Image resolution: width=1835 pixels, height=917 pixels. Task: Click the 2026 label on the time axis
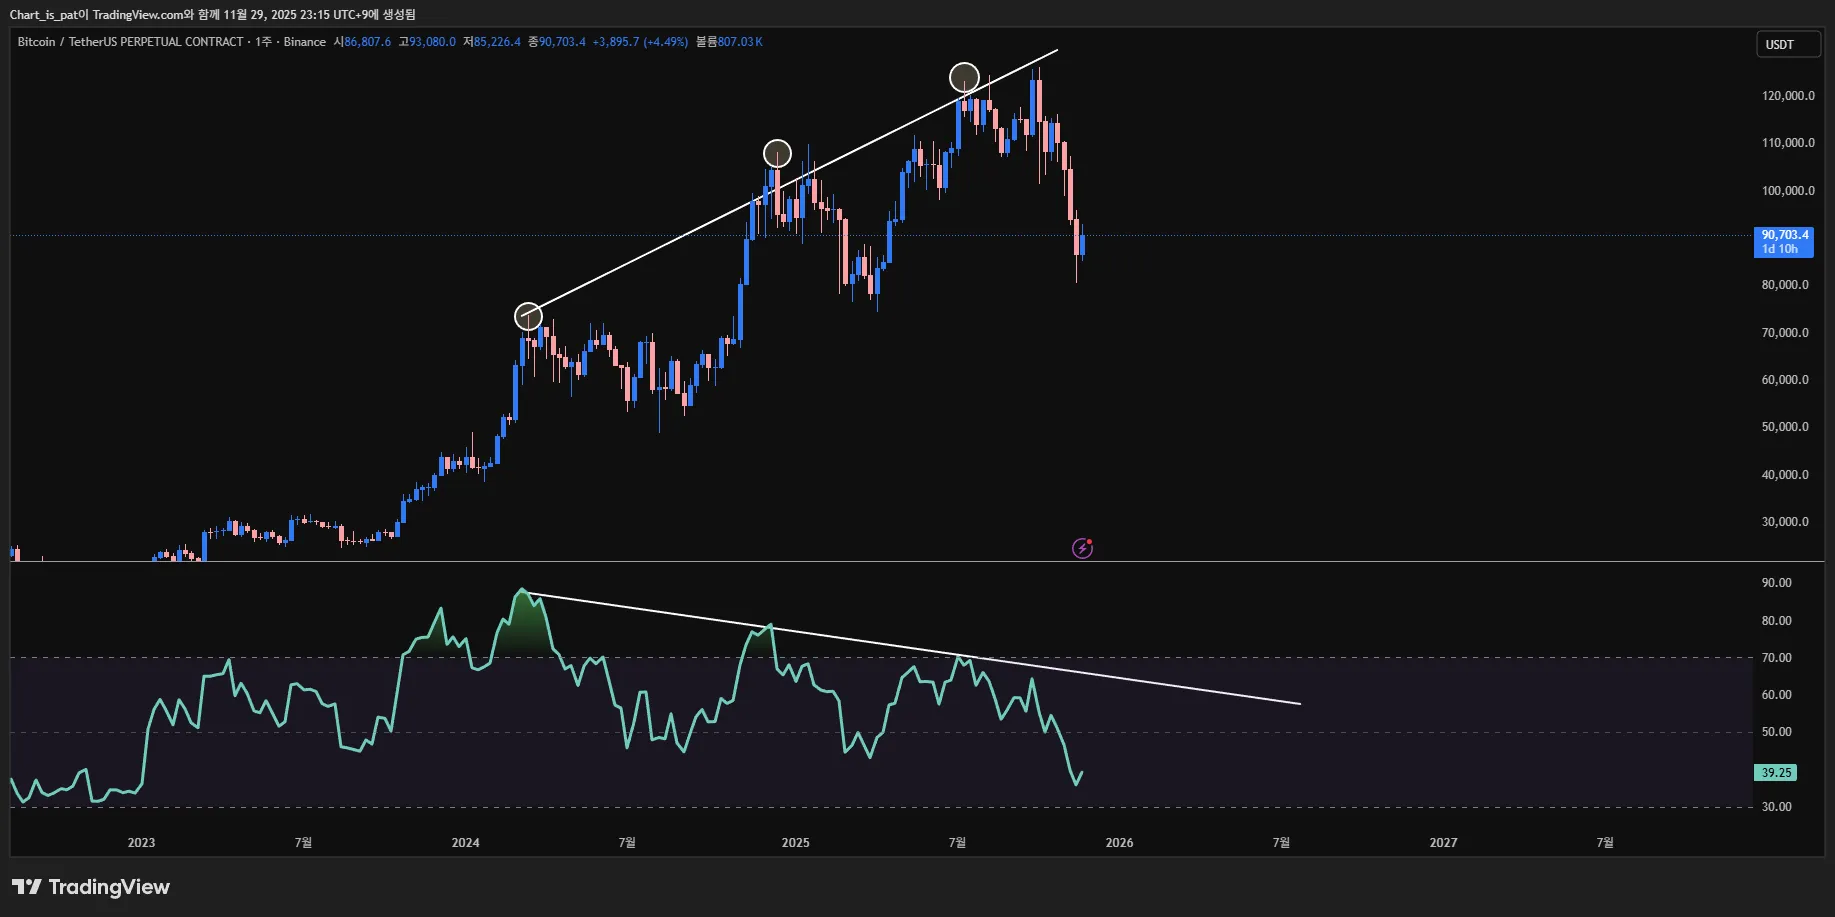point(1119,843)
